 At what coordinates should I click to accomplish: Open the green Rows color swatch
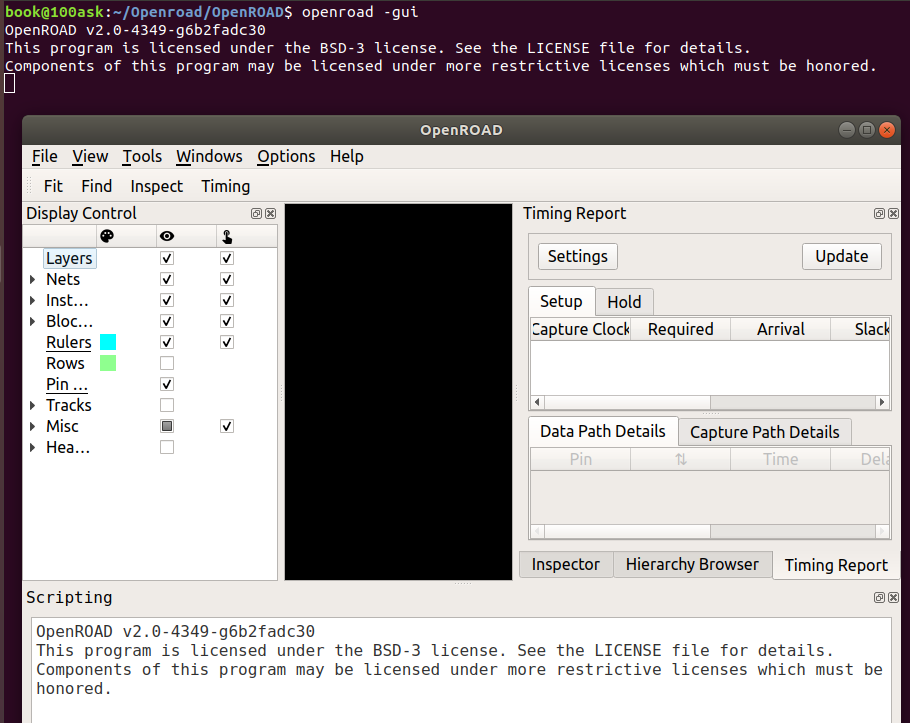(x=108, y=363)
